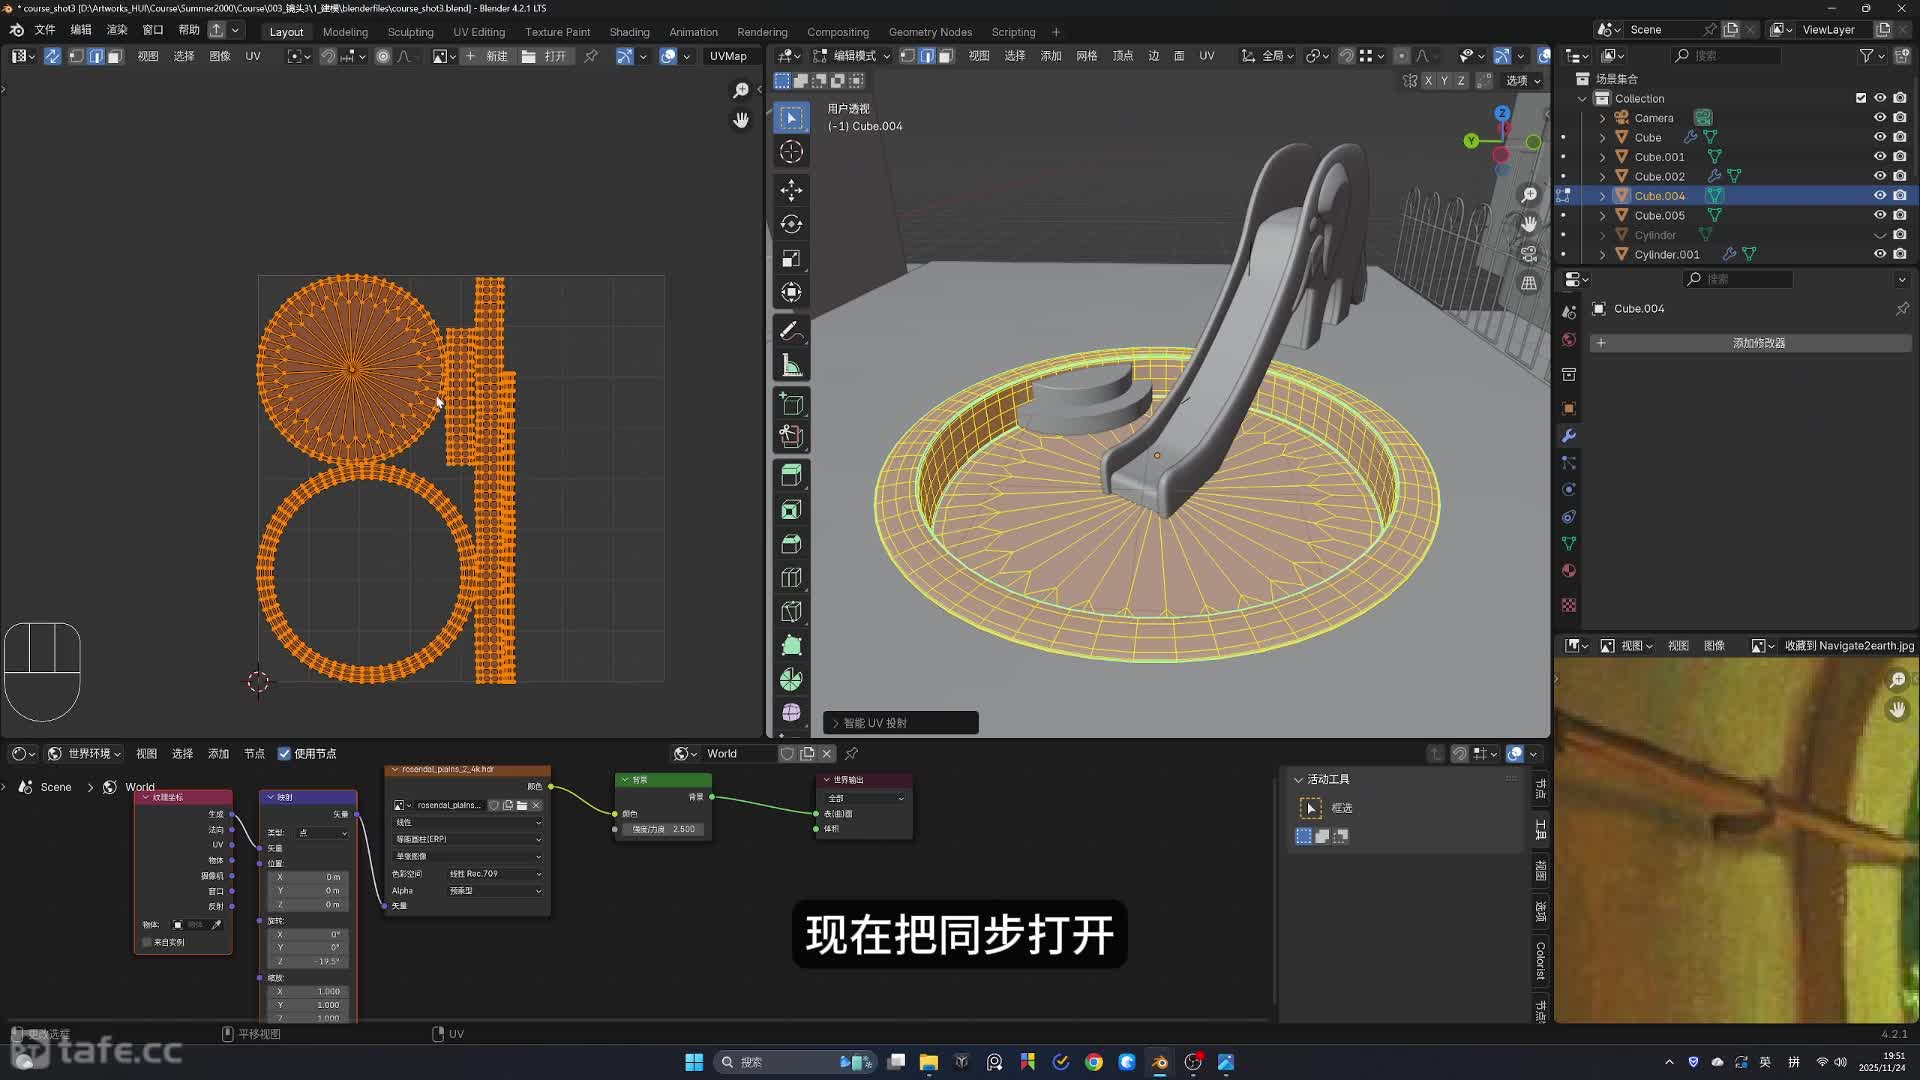This screenshot has width=1920, height=1080.
Task: Toggle Collection exclude checkbox in outliner
Action: [1860, 98]
